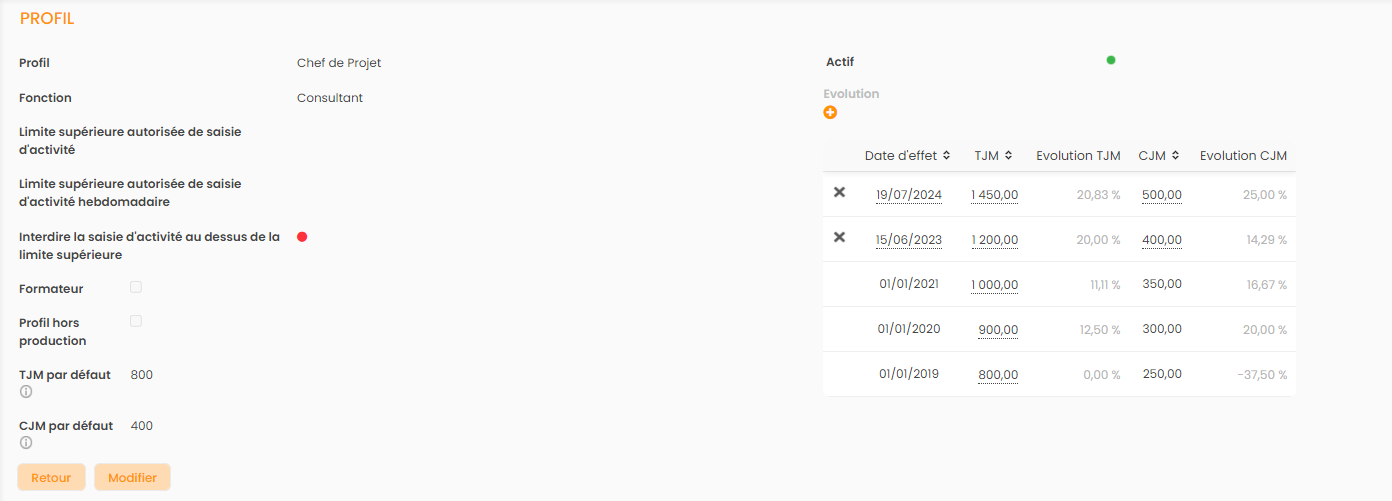1392x501 pixels.
Task: Edit the 400,00 CJM value
Action: coord(1161,240)
